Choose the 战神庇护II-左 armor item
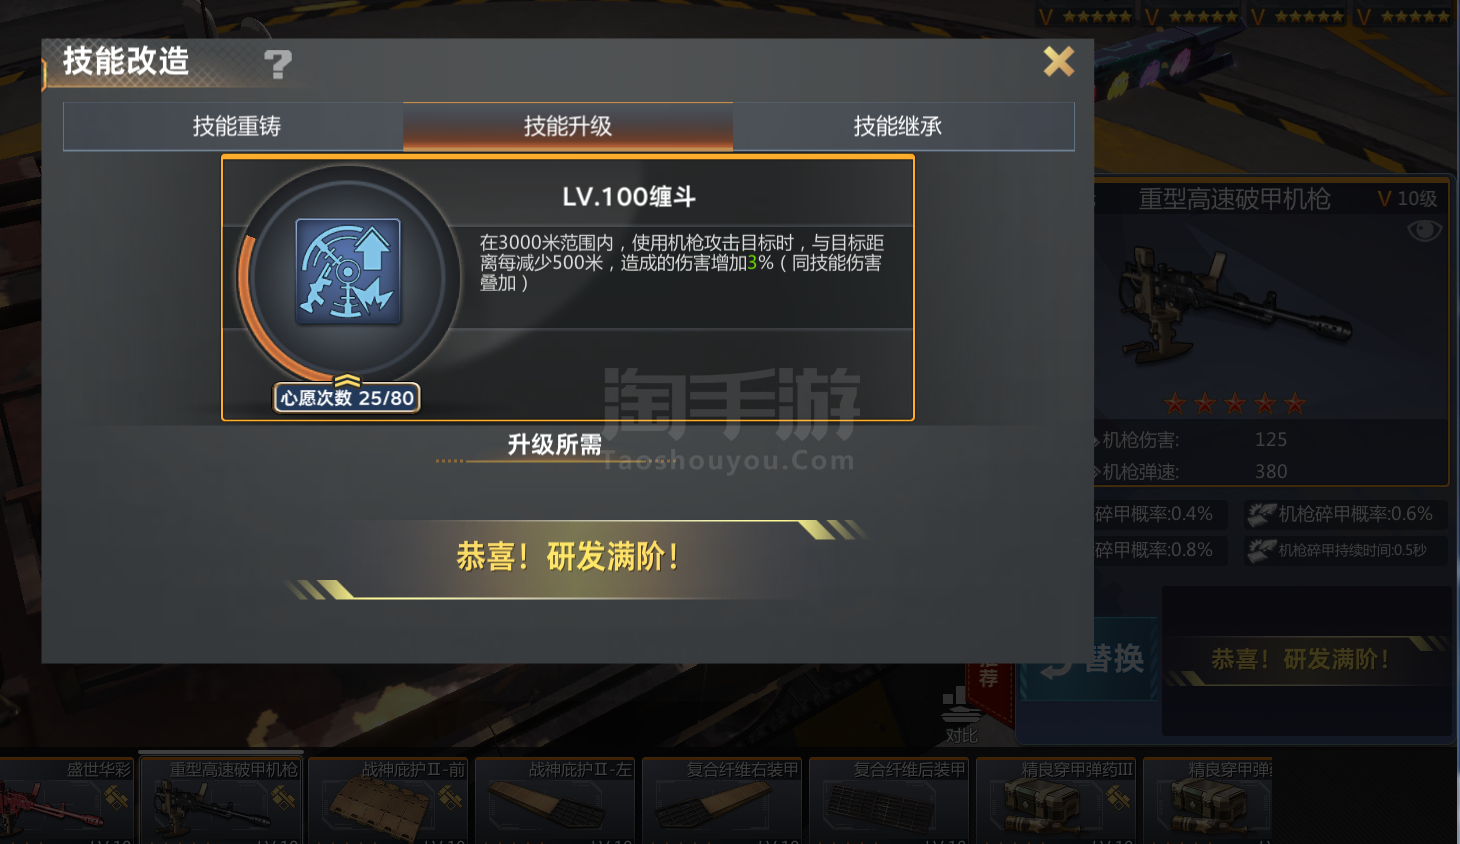Image resolution: width=1460 pixels, height=844 pixels. 555,800
